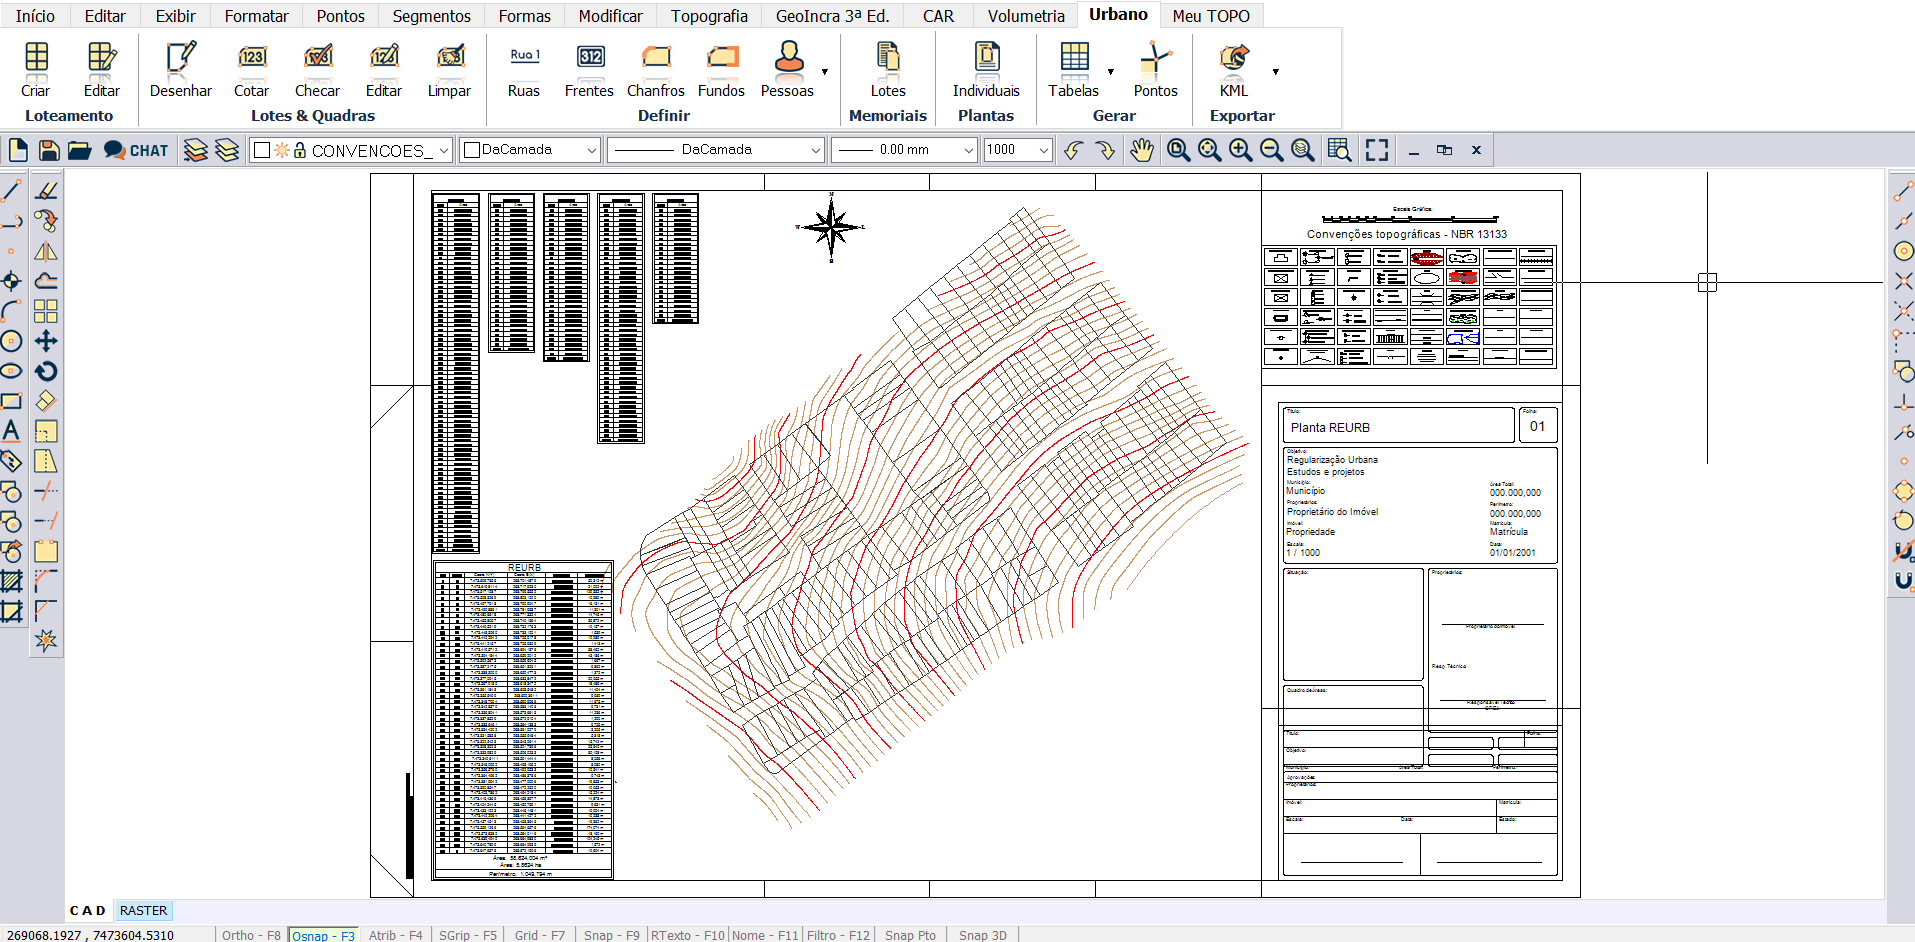This screenshot has width=1915, height=942.
Task: Toggle Ortho - F8 mode
Action: (x=251, y=935)
